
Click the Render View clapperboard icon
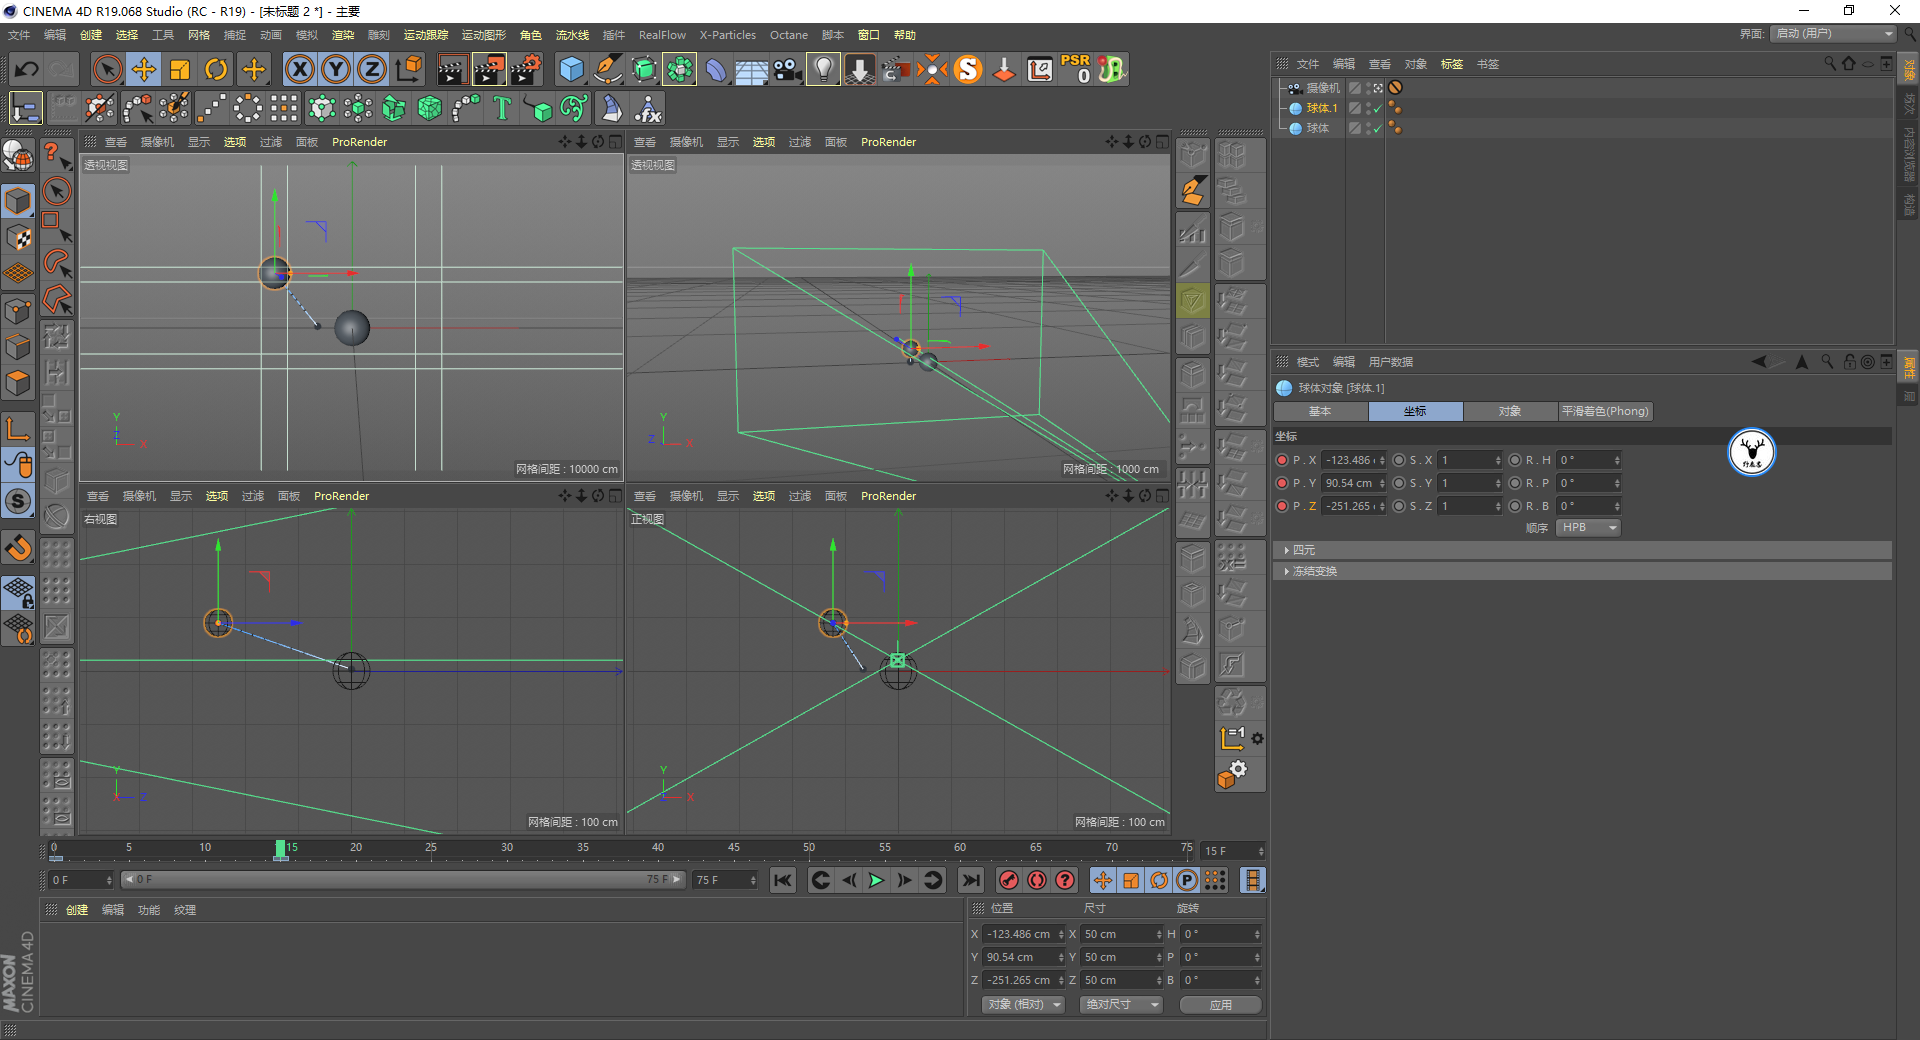(x=452, y=69)
